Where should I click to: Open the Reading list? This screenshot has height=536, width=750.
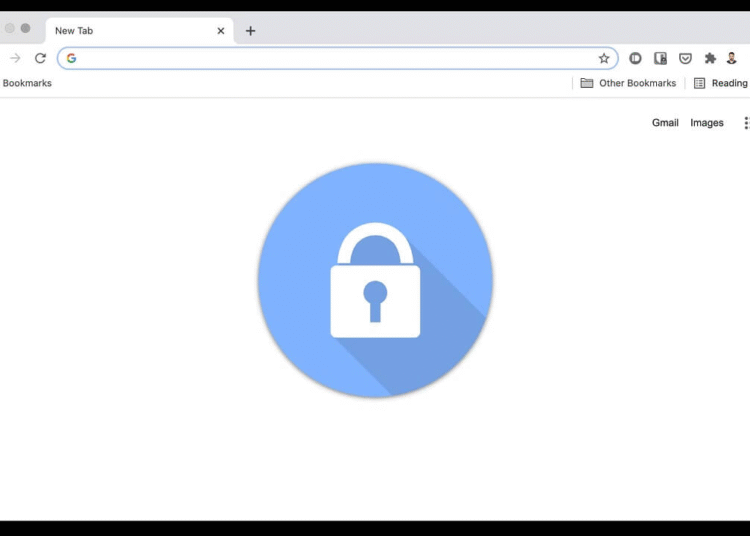coord(721,83)
